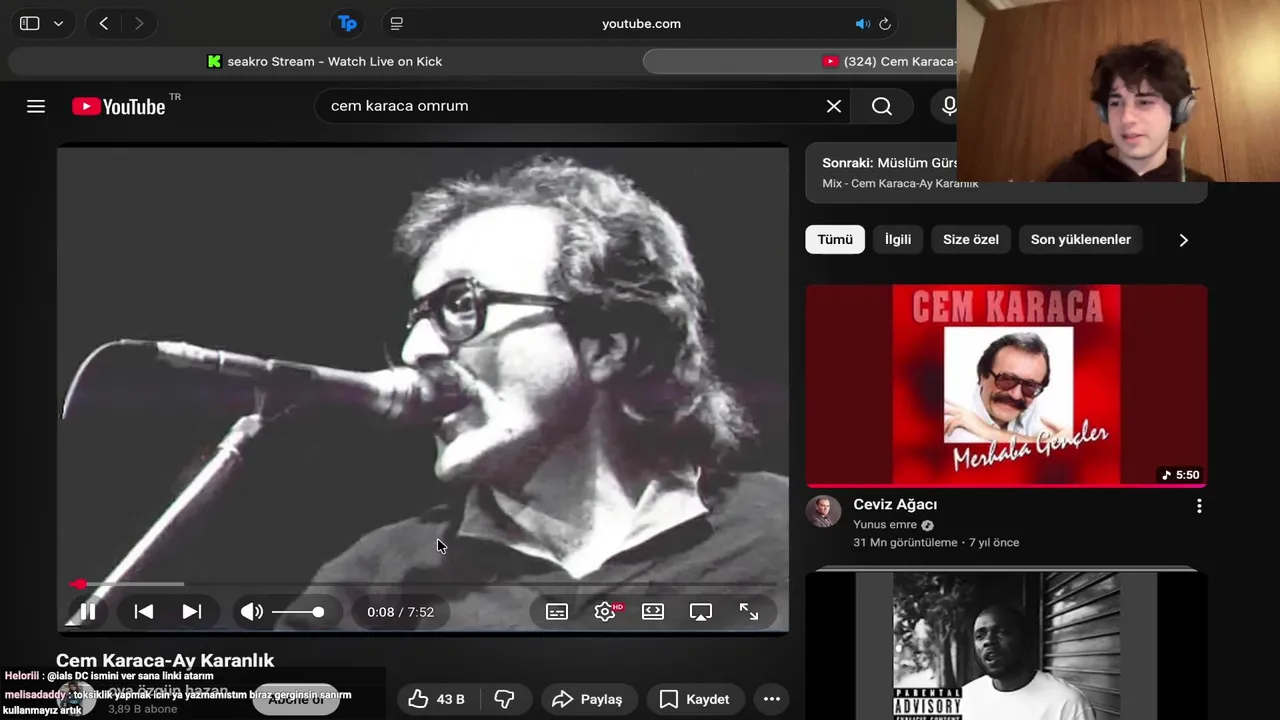This screenshot has width=1280, height=720.
Task: Show more filter chips with the right chevron
Action: [x=1183, y=240]
